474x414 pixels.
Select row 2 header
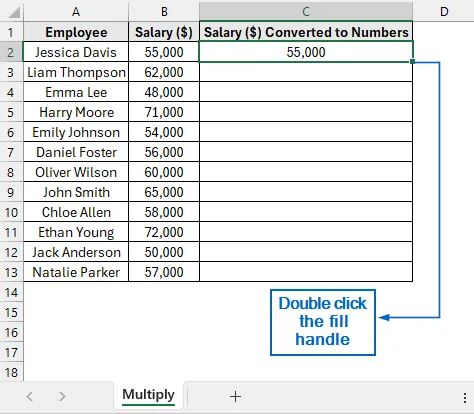11,52
